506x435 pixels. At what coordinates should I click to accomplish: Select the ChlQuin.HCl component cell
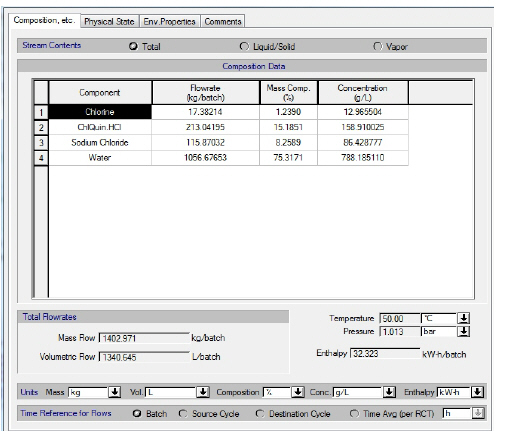tap(100, 127)
